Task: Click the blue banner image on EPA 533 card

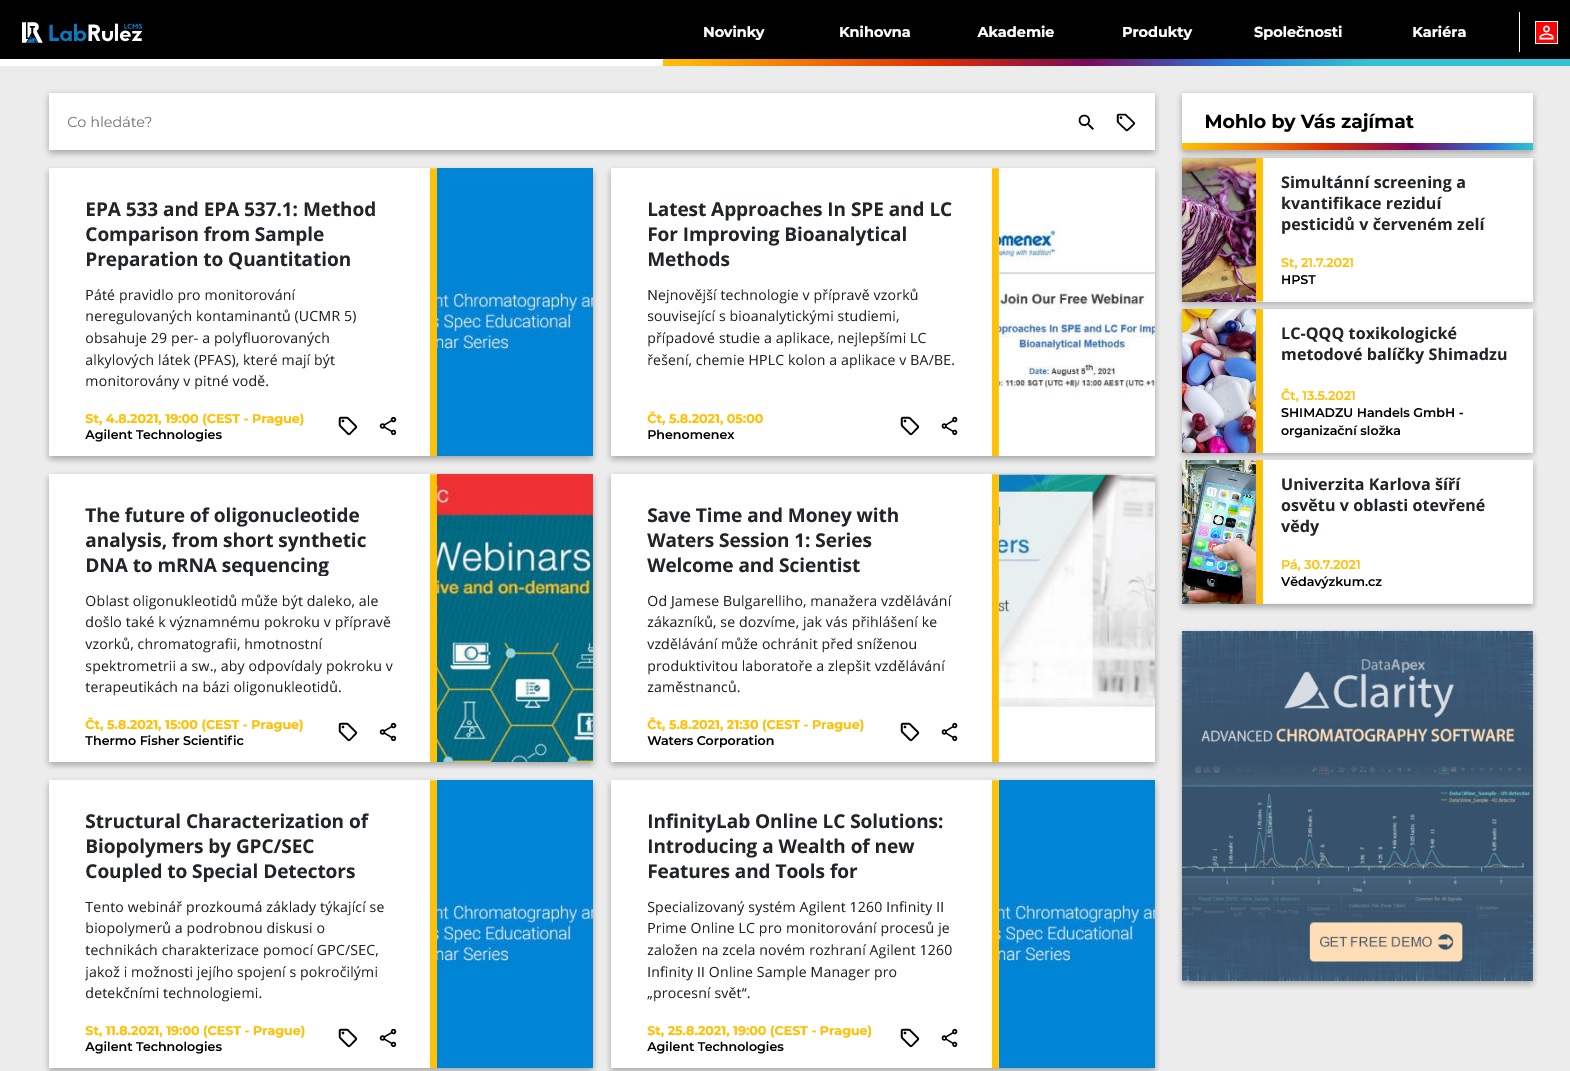Action: click(x=515, y=312)
